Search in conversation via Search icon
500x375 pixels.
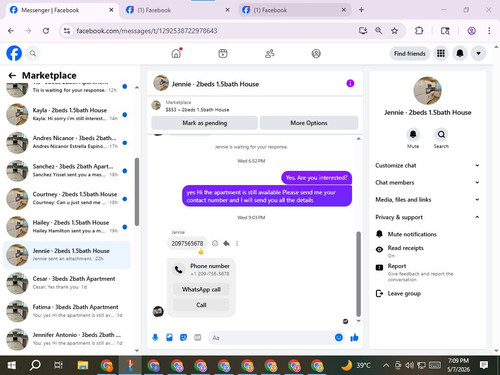tap(441, 134)
